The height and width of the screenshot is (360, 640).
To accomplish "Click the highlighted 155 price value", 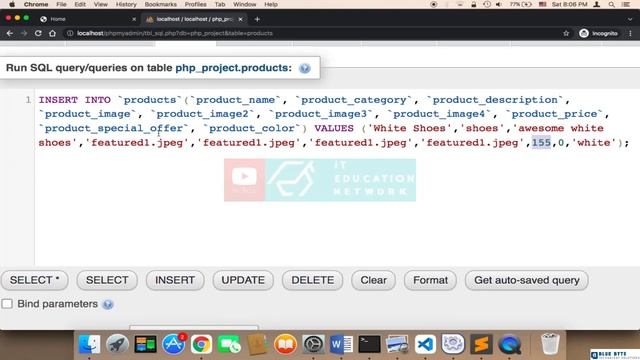I will [541, 143].
